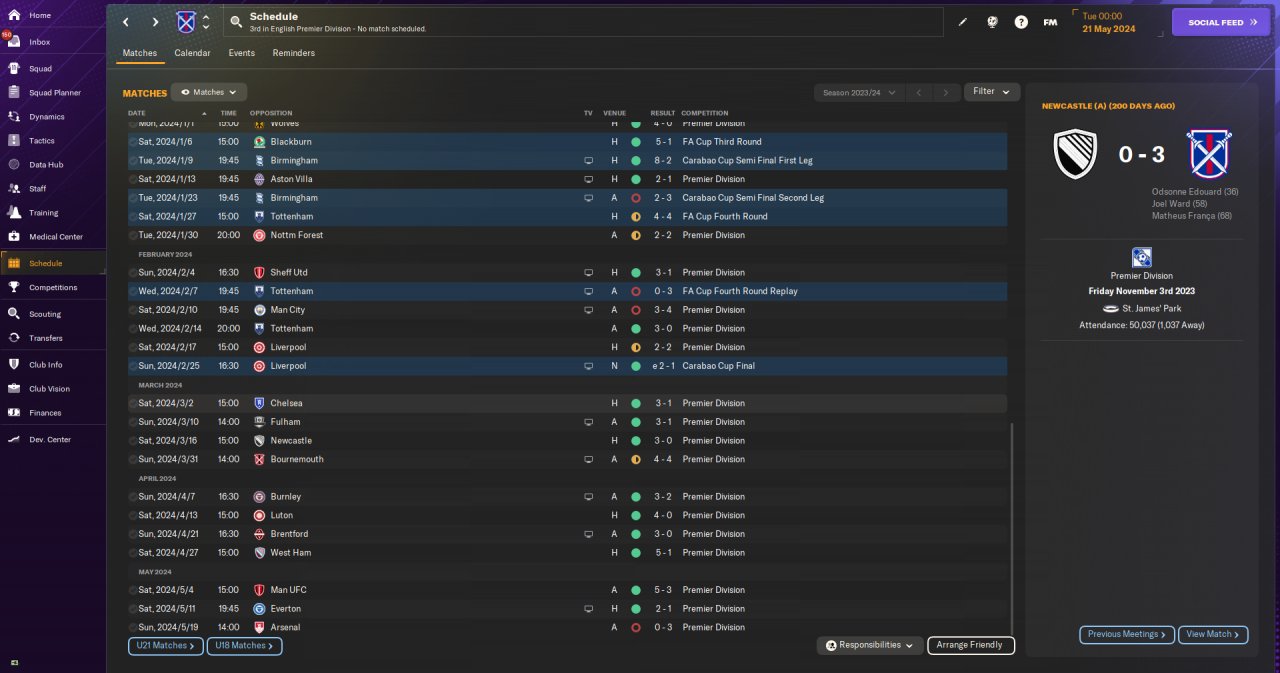
Task: Select the West Ham match row
Action: click(567, 552)
